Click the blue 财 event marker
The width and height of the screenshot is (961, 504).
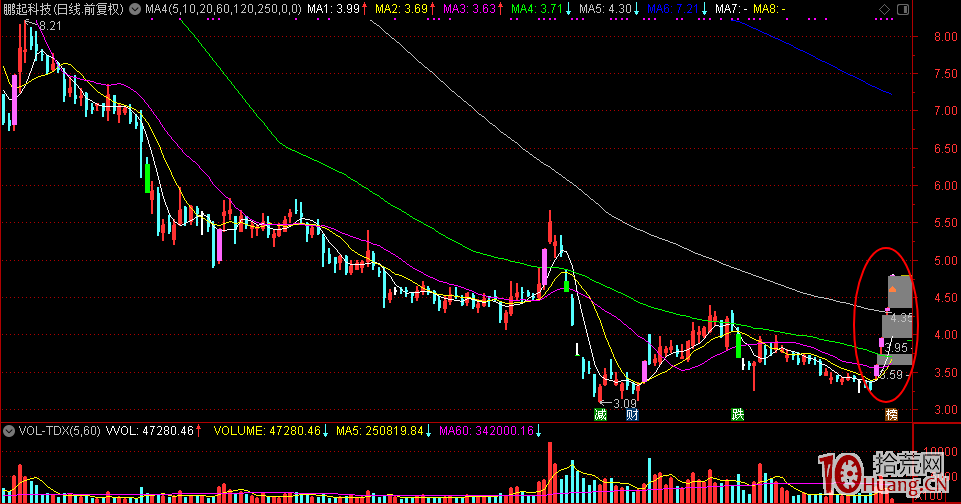632,414
